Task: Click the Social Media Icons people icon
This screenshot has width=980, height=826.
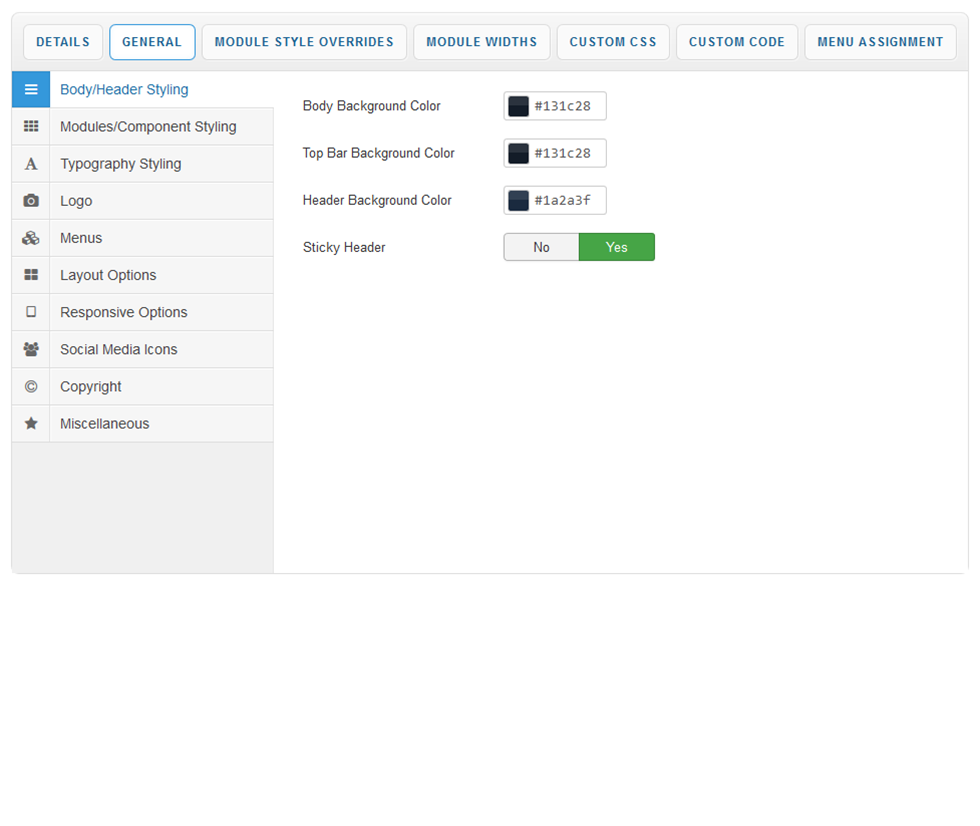Action: click(31, 349)
